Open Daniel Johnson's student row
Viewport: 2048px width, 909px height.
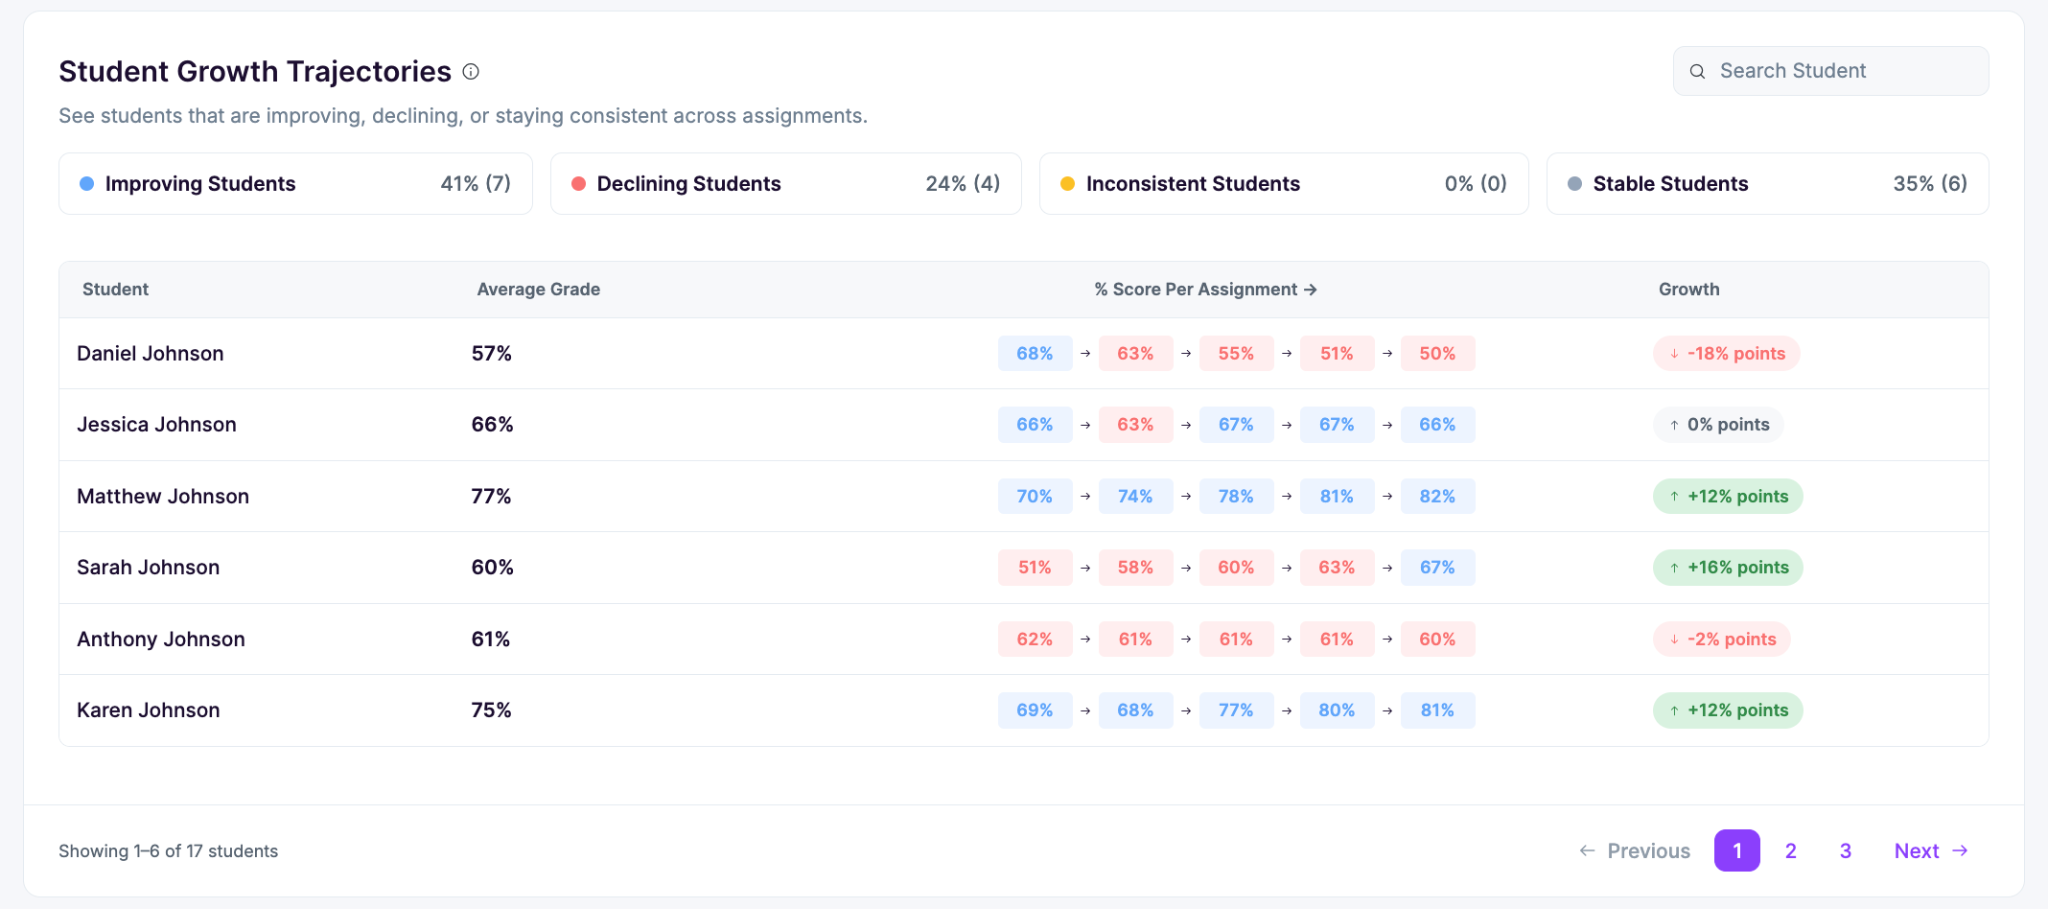coord(1024,354)
